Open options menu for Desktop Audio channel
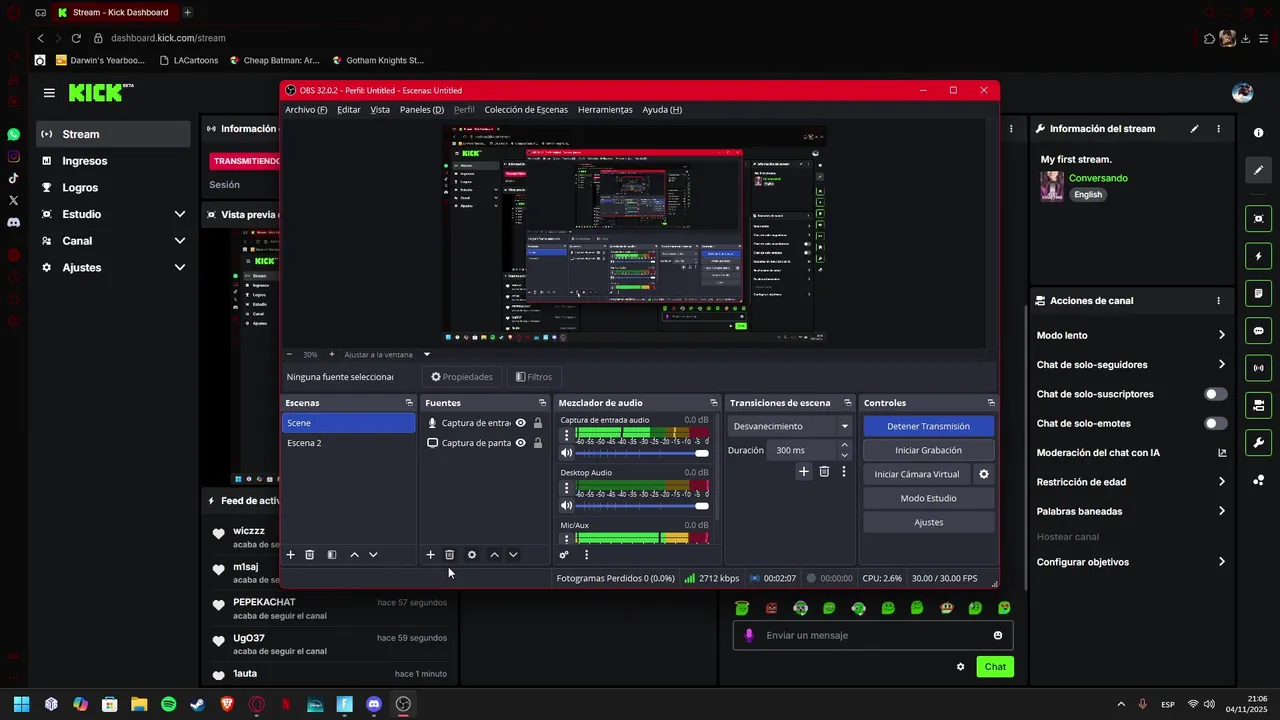Image resolution: width=1280 pixels, height=720 pixels. (567, 488)
